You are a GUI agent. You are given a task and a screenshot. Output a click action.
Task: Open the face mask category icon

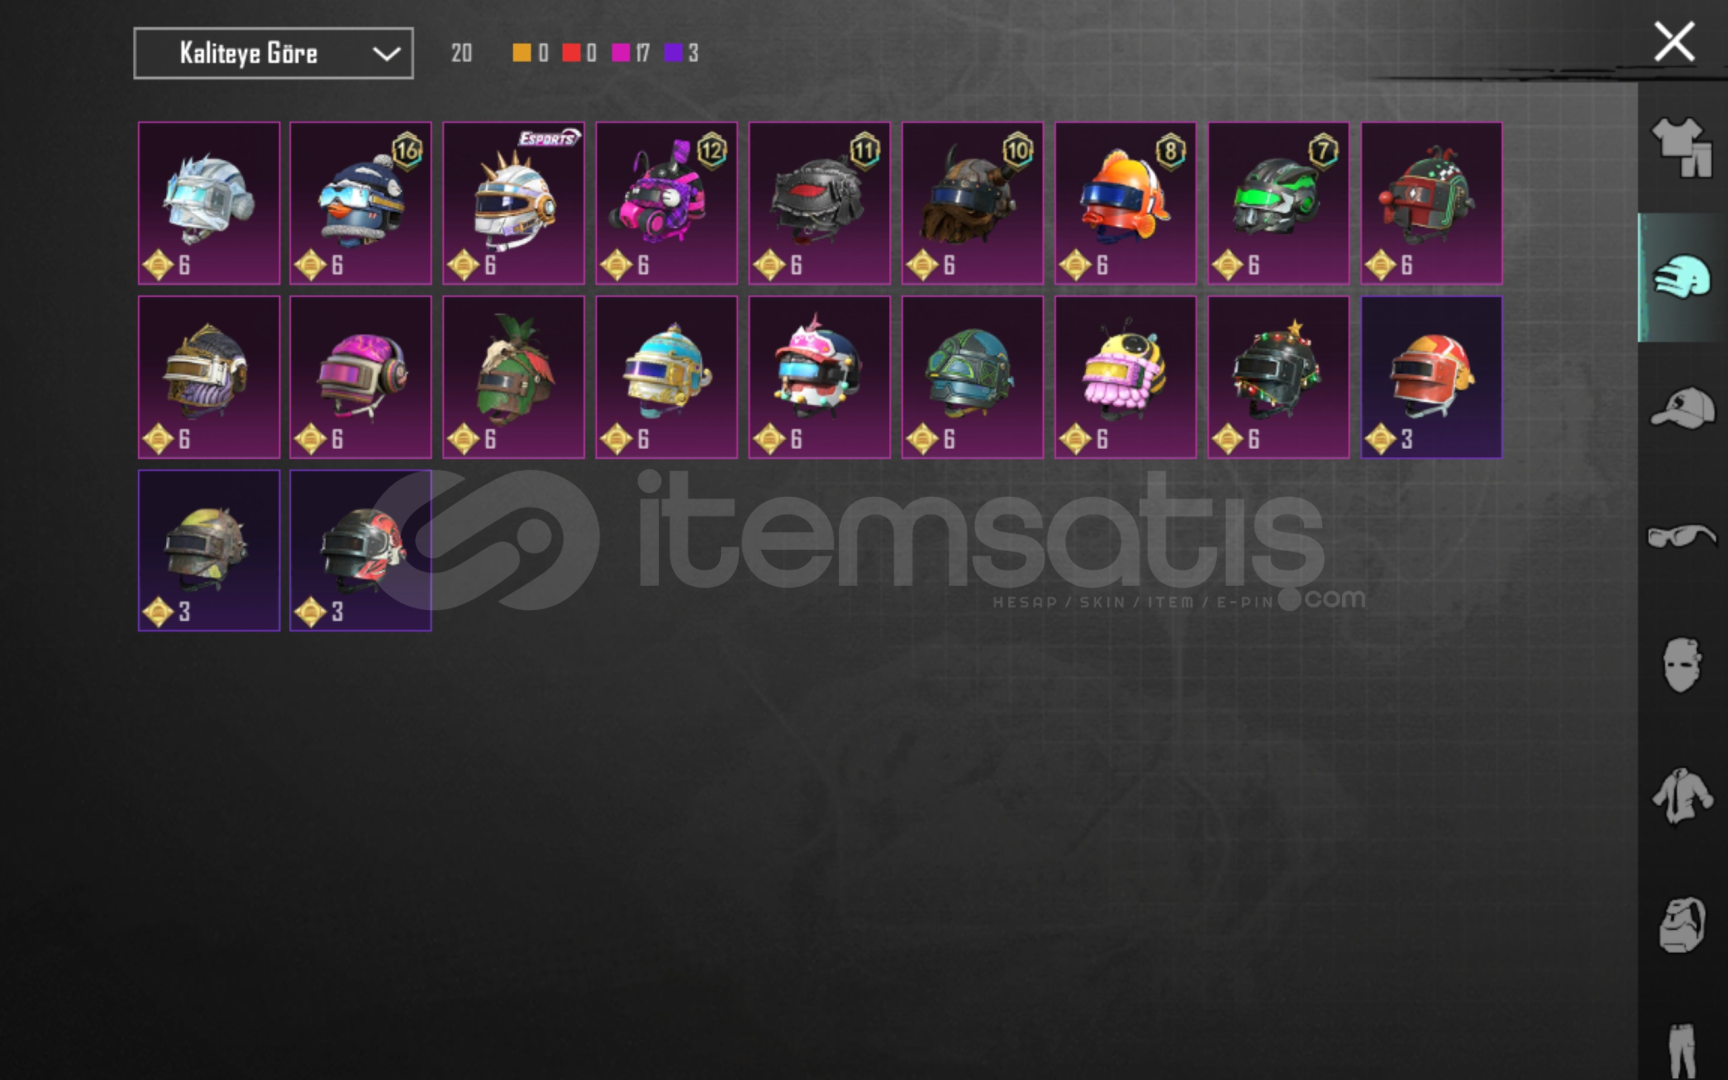(x=1682, y=665)
